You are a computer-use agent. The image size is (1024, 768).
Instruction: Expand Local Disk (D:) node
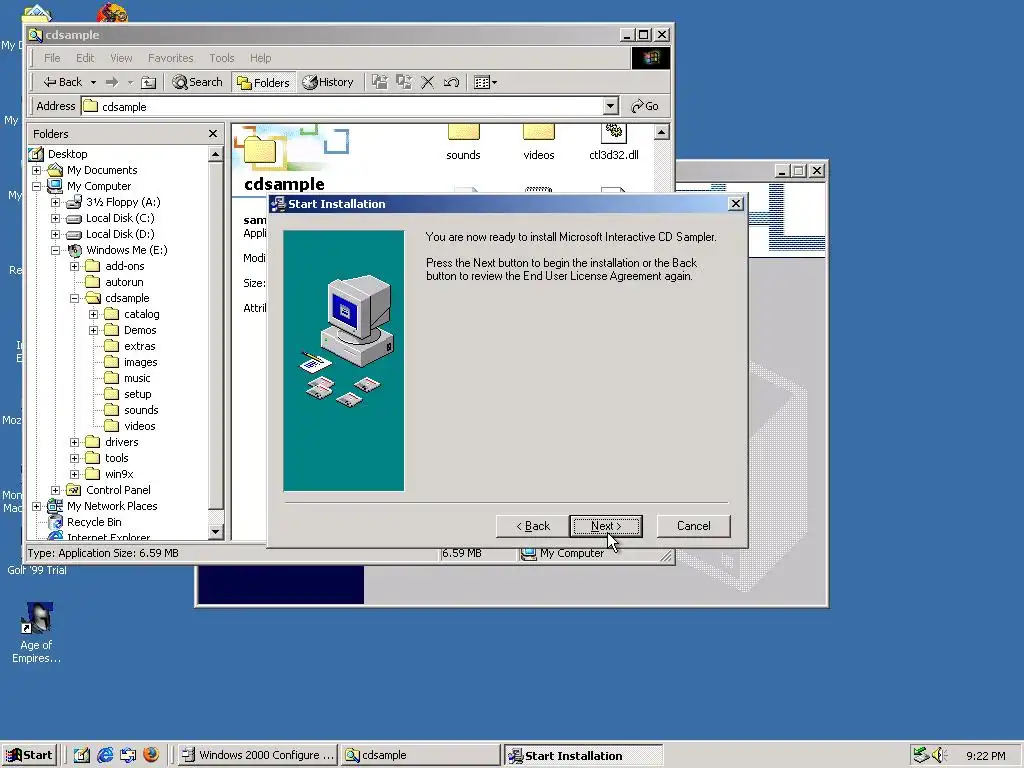click(x=56, y=234)
